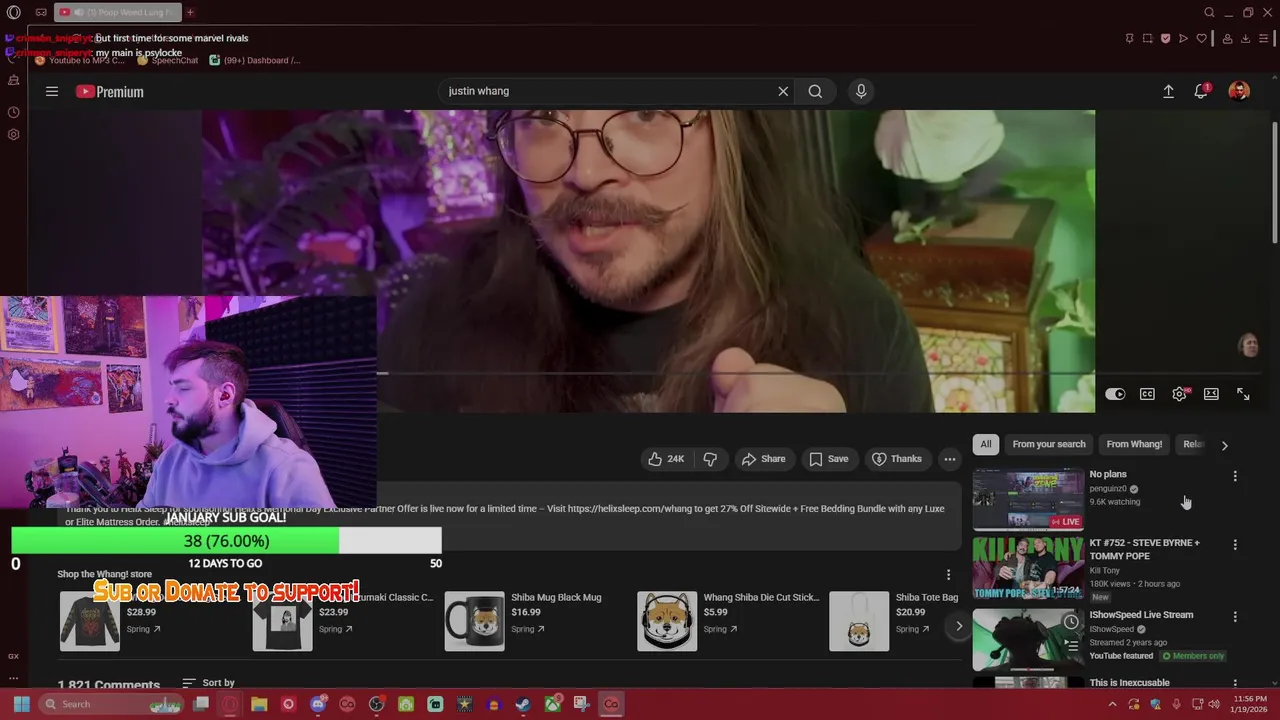Open browser menu logo icon

click(13, 13)
